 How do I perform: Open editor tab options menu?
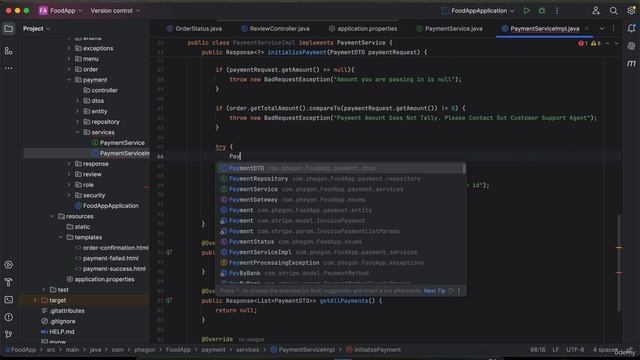coord(613,29)
